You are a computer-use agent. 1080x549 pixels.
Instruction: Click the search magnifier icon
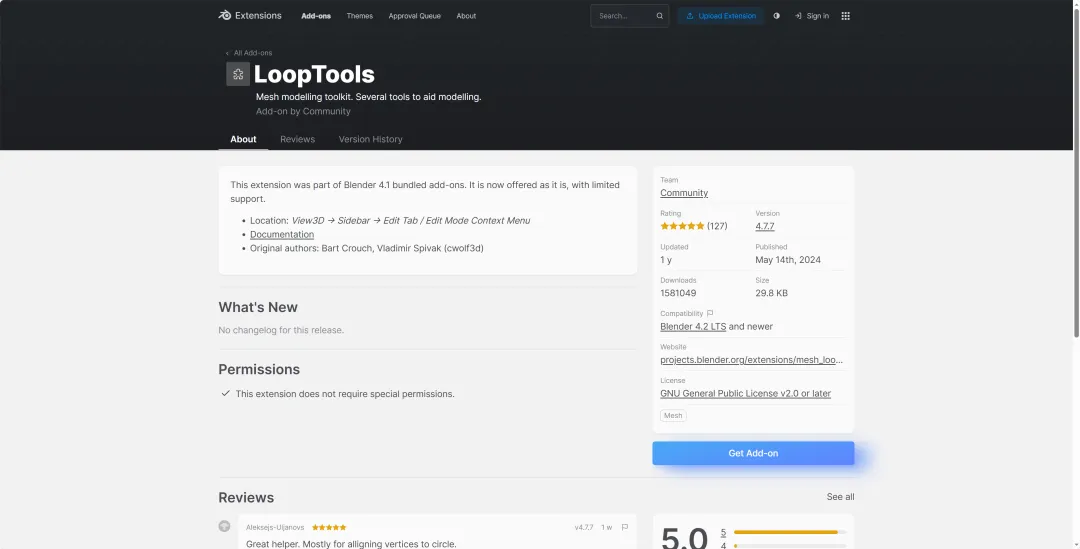click(659, 16)
